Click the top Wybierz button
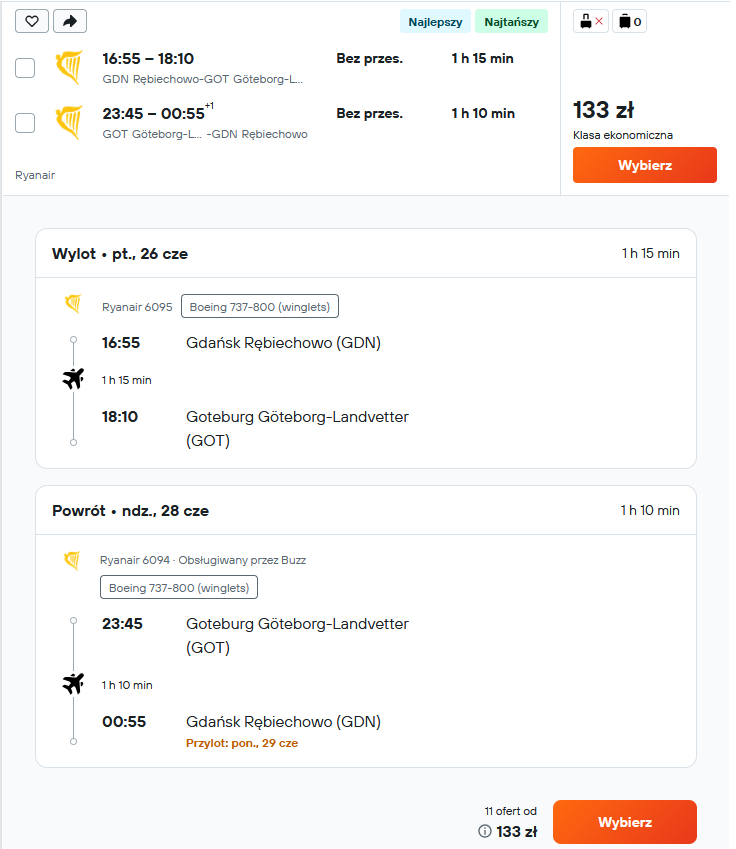 (644, 165)
